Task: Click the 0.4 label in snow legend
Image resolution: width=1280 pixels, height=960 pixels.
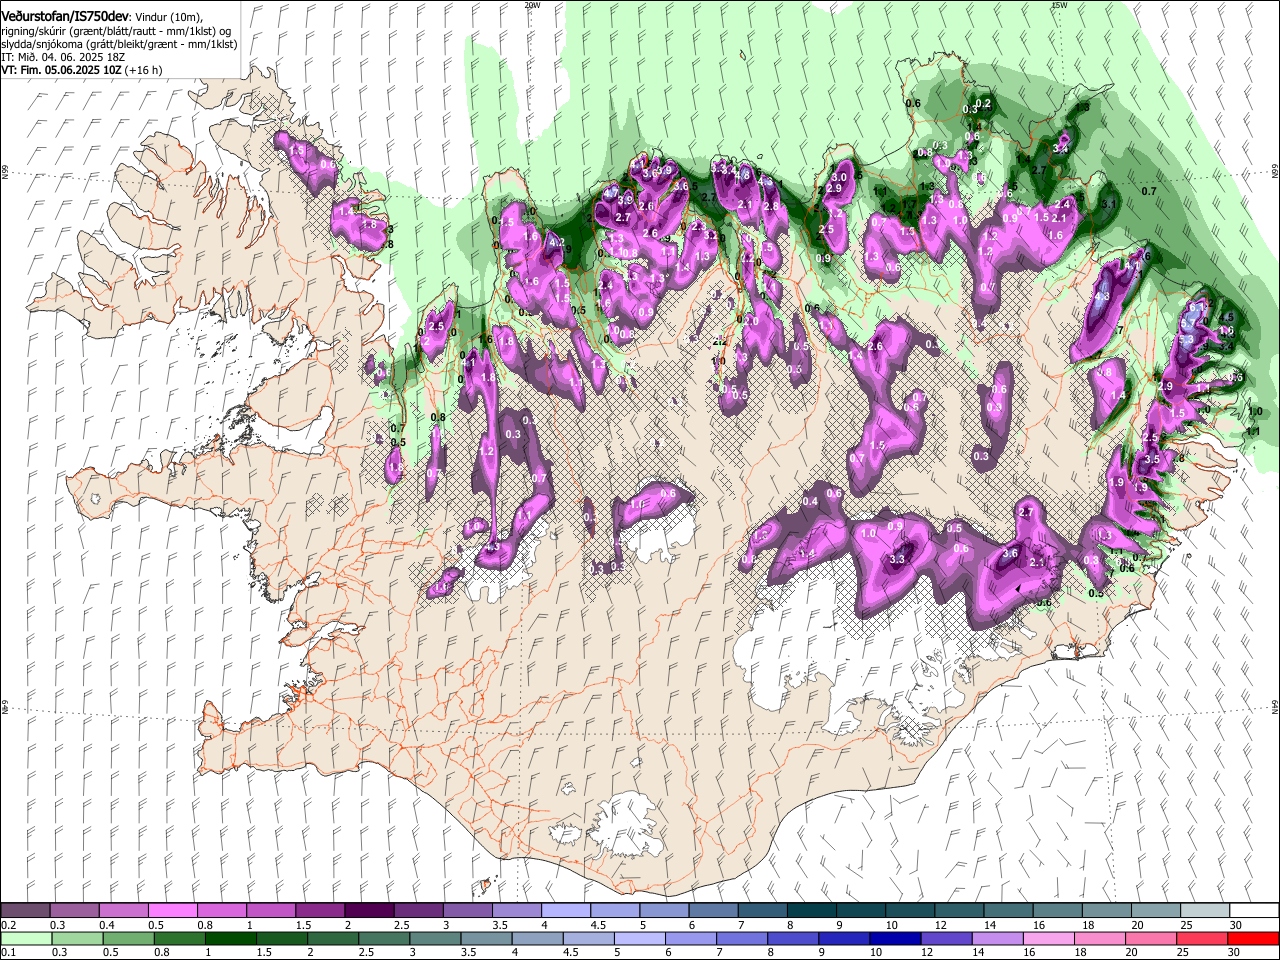Action: [x=106, y=925]
